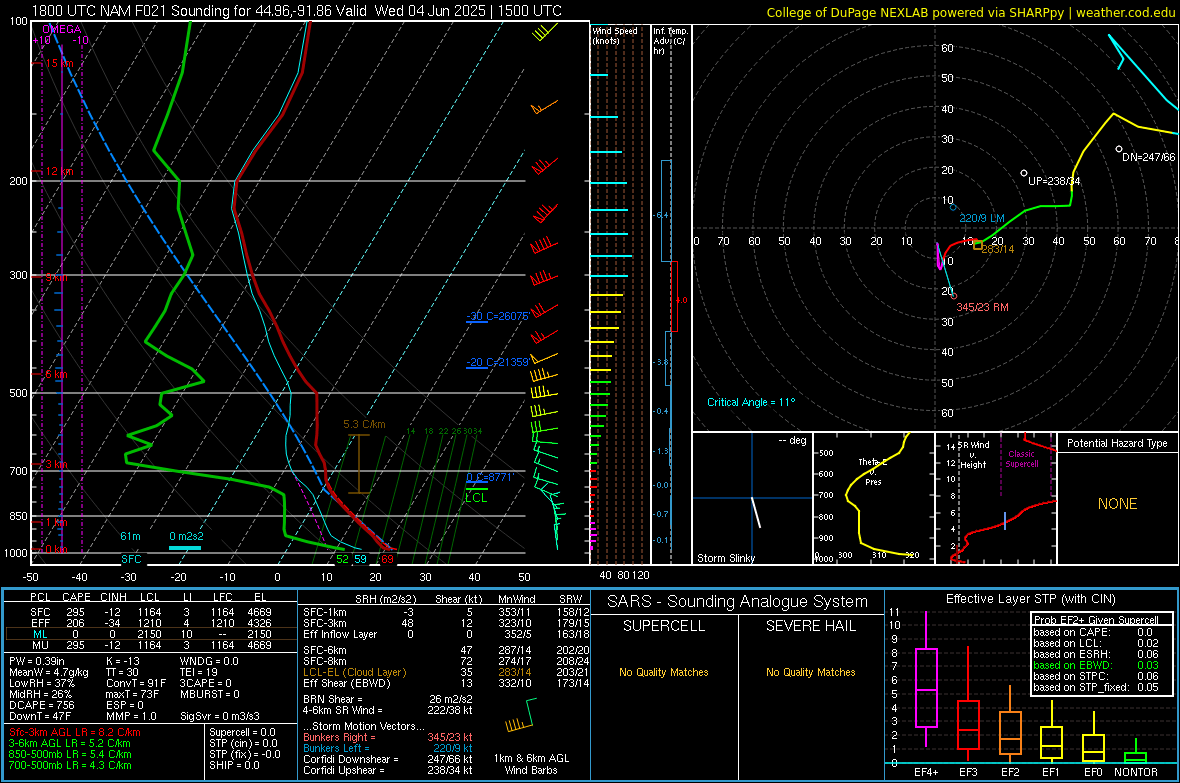Click the Wind Speed (knots) header
Image resolution: width=1180 pixels, height=783 pixels.
[x=614, y=35]
